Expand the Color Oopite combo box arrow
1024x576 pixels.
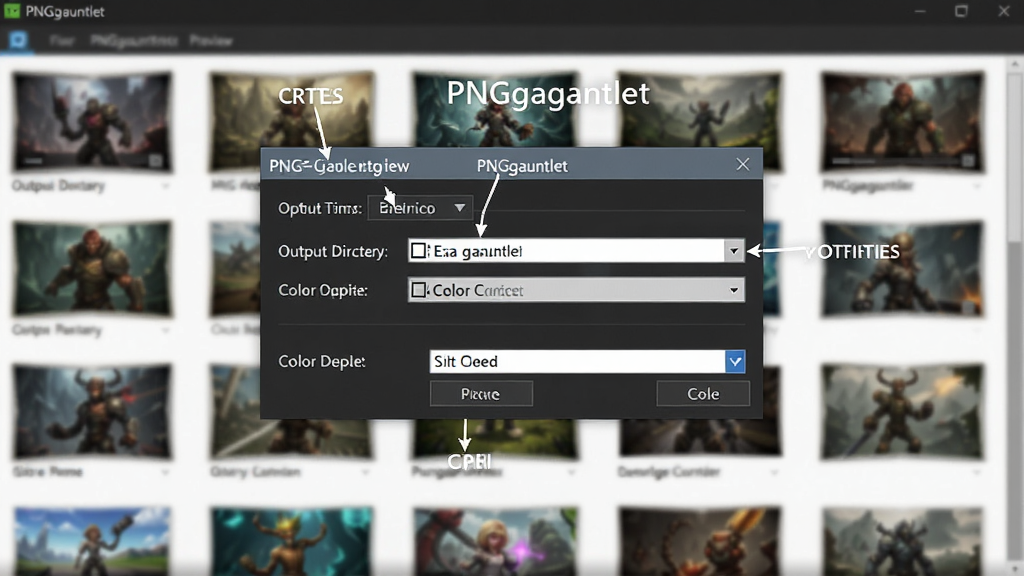pos(734,290)
